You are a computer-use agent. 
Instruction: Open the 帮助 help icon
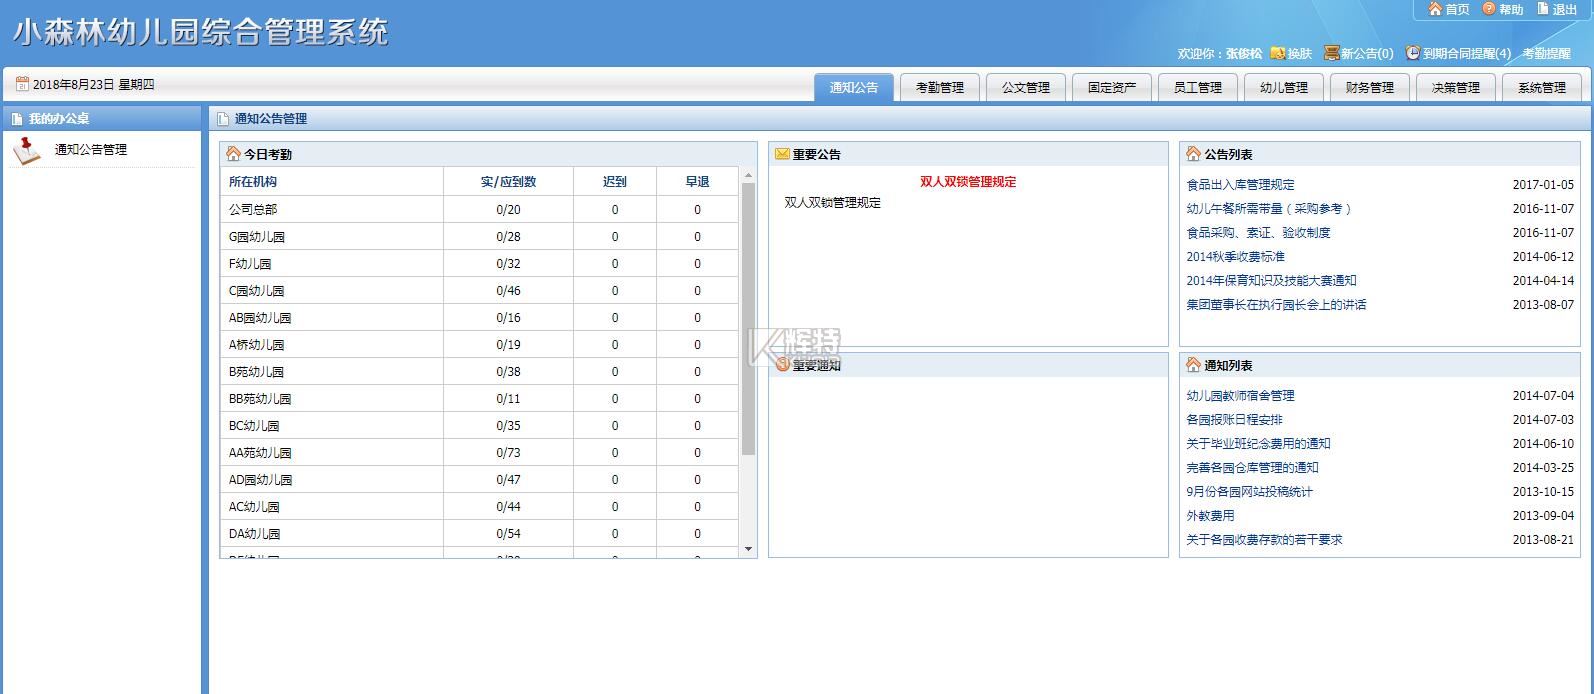(x=1489, y=9)
